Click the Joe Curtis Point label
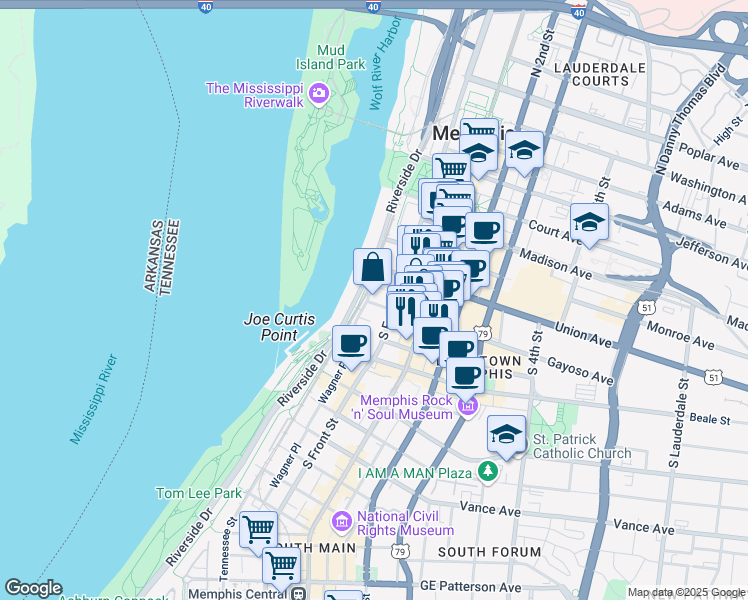Image resolution: width=748 pixels, height=600 pixels. click(x=279, y=327)
